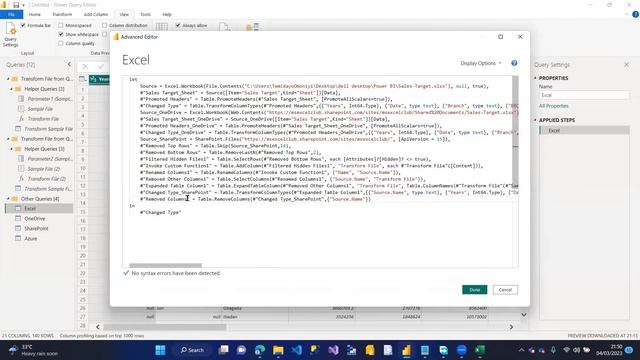Click the table corner icon in data grid
Viewport: 640px width, 360px height.
coord(82,79)
